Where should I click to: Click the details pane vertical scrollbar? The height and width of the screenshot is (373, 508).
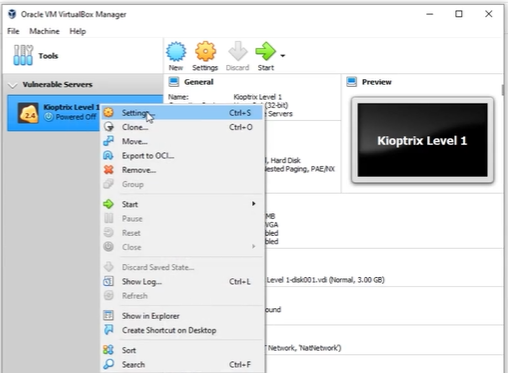pos(503,90)
